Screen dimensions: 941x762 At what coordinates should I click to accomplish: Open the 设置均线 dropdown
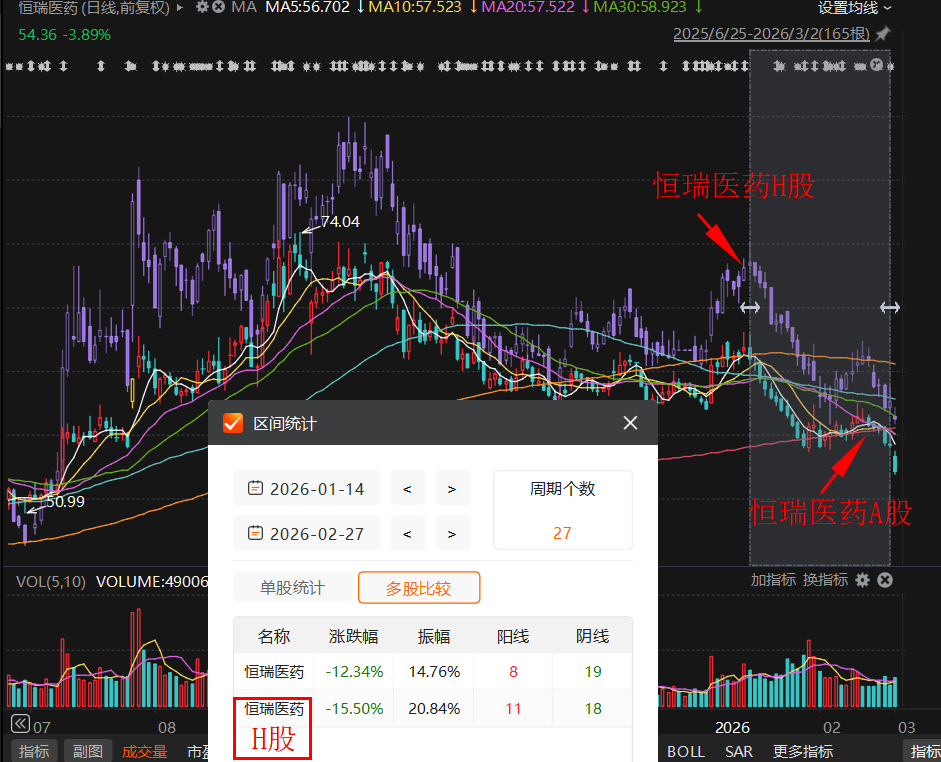850,8
